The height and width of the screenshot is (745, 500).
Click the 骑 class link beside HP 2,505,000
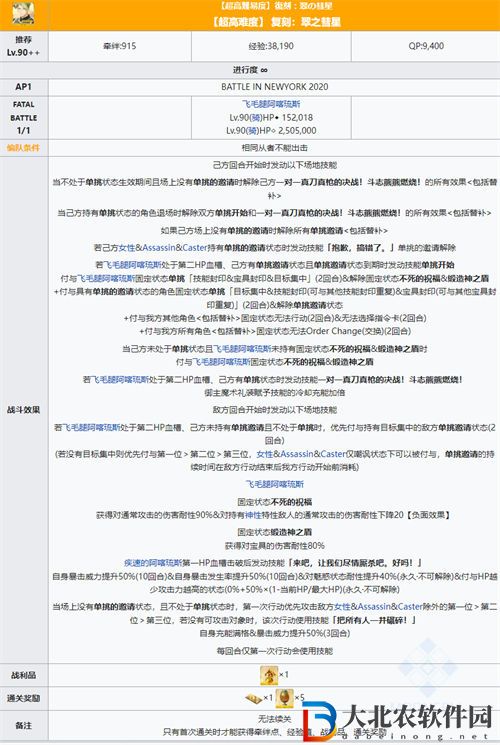click(x=249, y=130)
